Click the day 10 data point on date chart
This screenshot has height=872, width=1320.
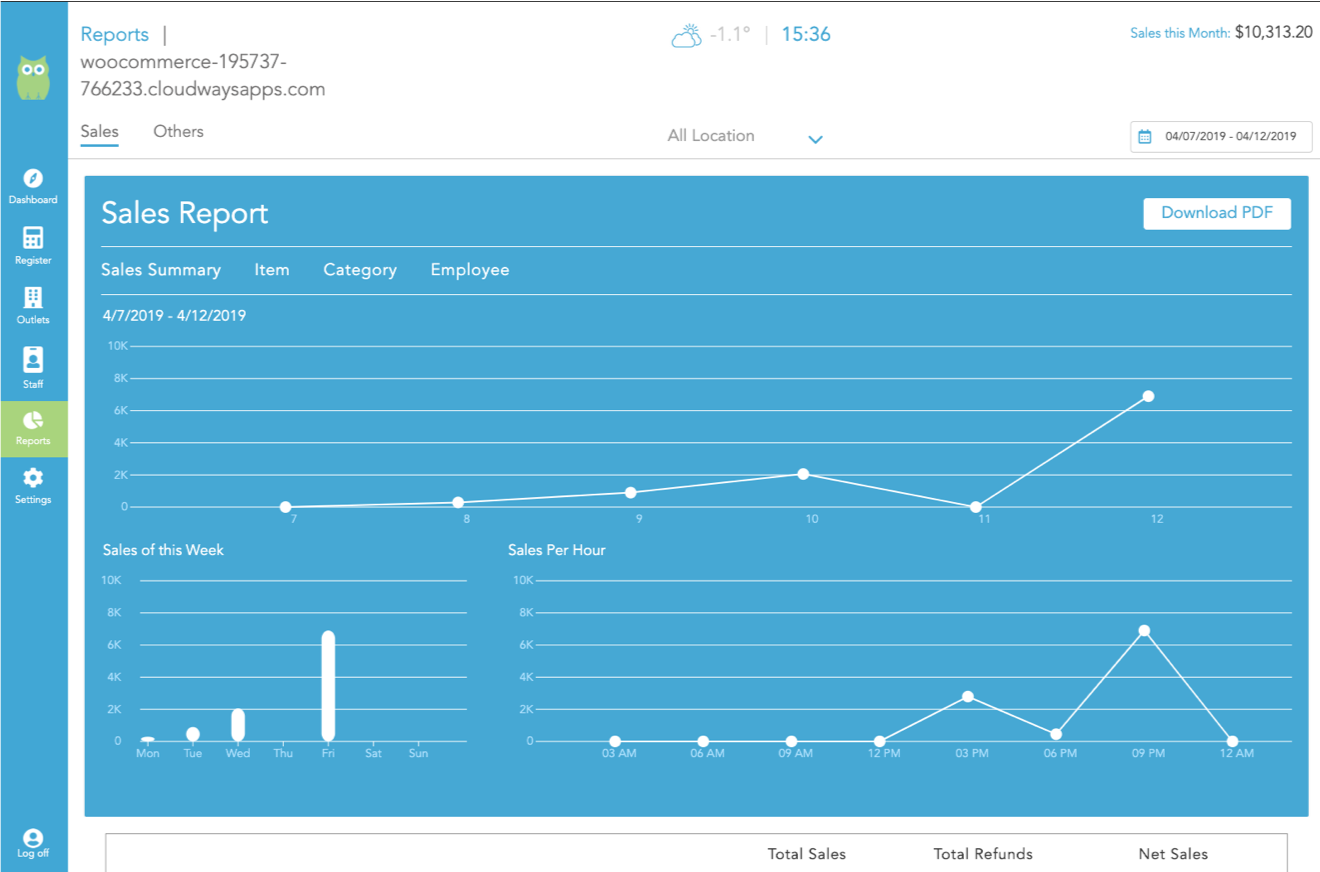[x=803, y=473]
